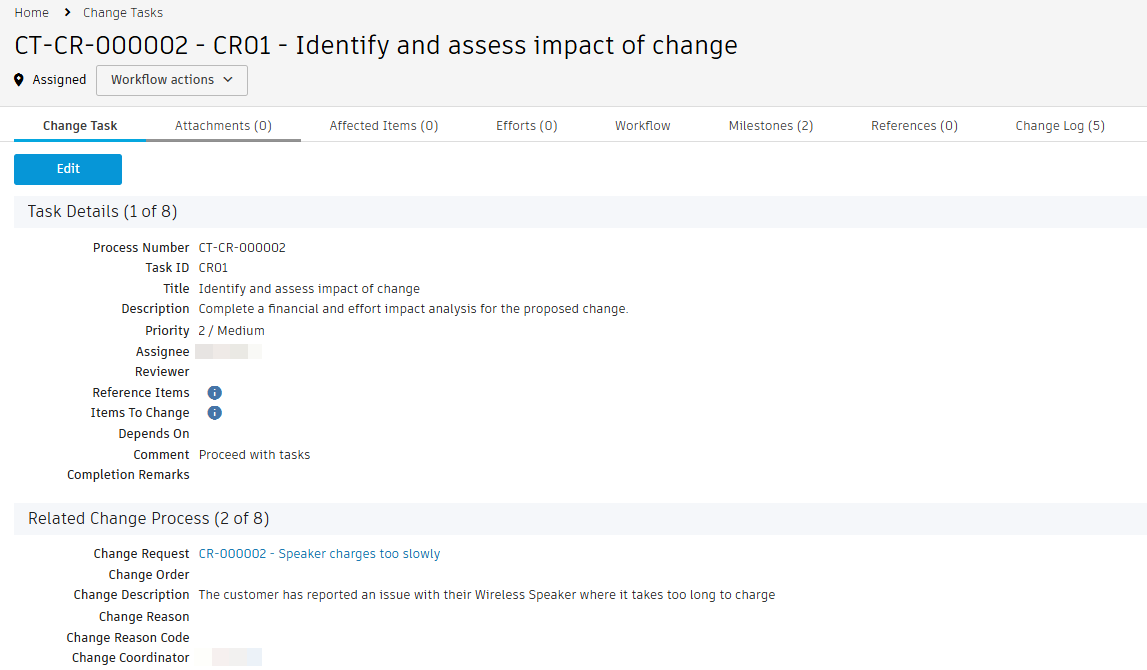Click the Assigned status location pin icon

click(19, 80)
